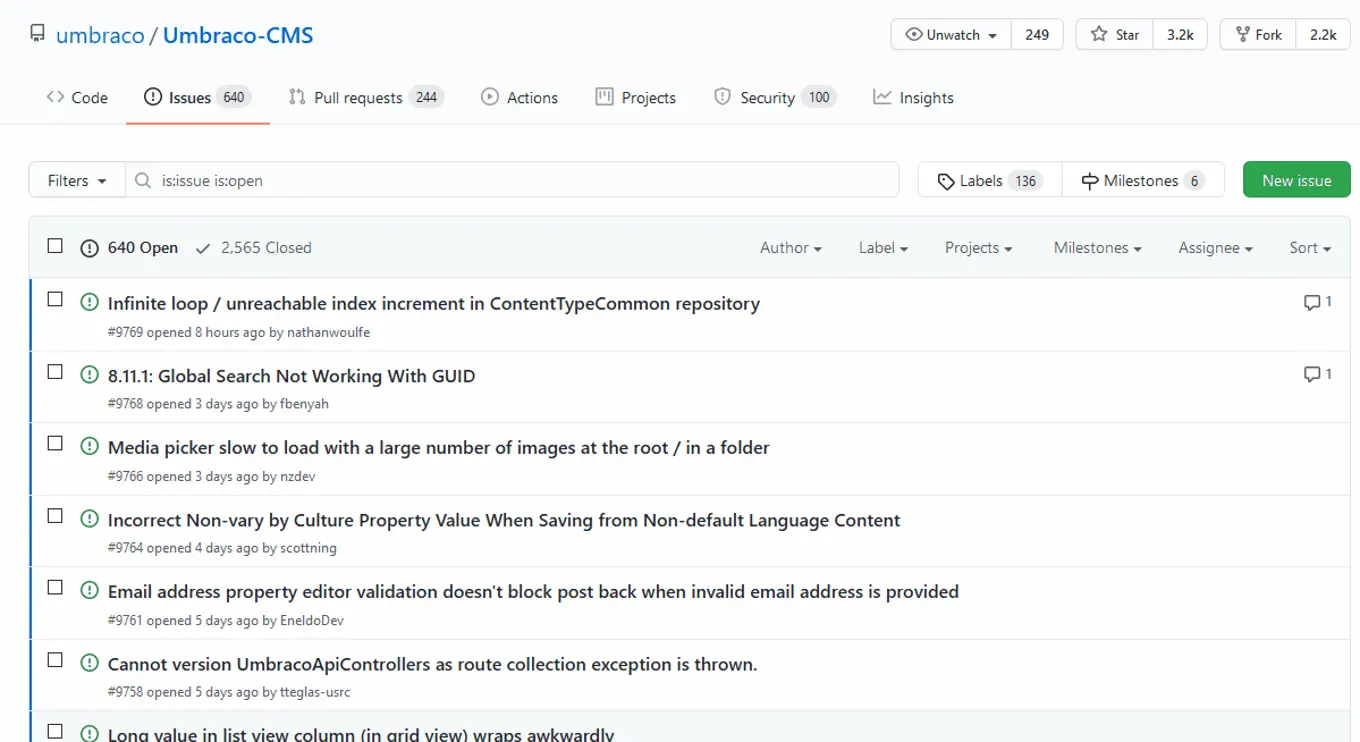This screenshot has width=1360, height=742.
Task: Open author link tteglas-usrc
Action: [315, 692]
